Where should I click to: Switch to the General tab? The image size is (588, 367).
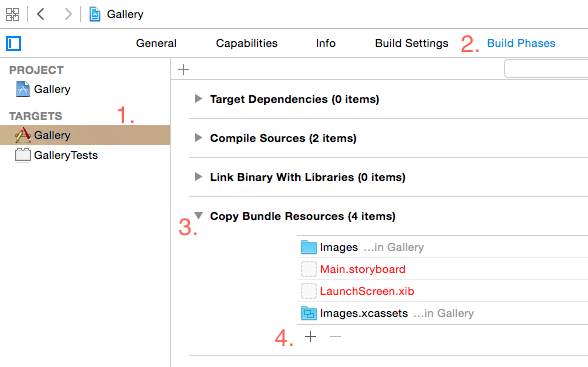[x=156, y=43]
